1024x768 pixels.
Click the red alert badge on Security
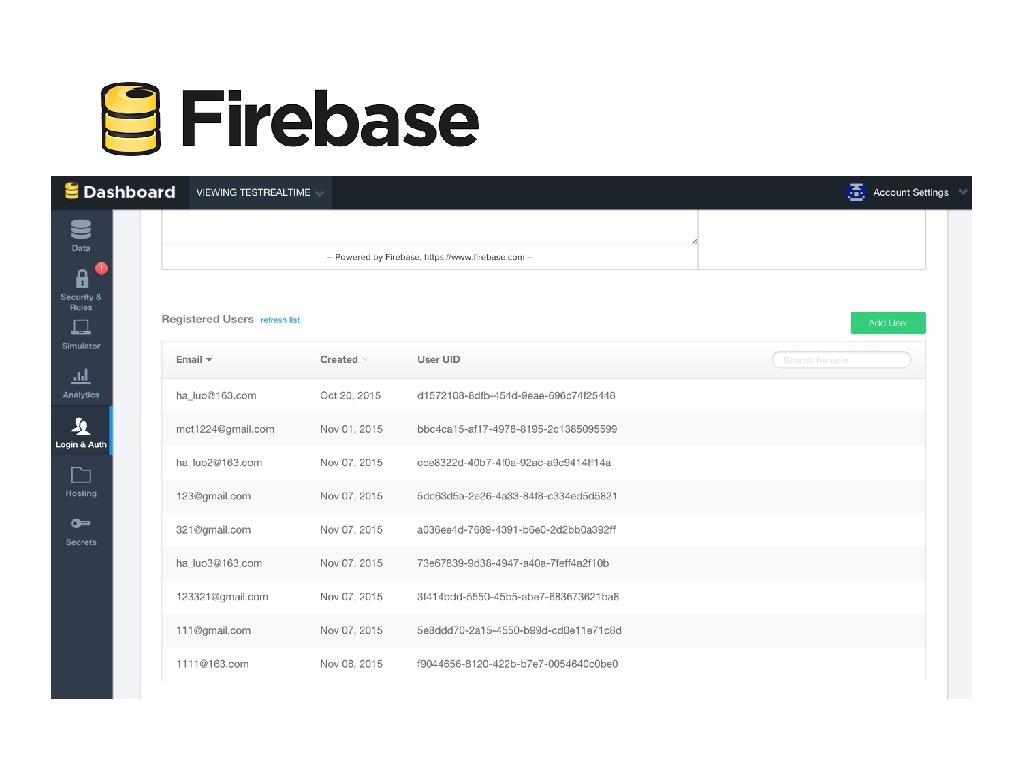(x=101, y=268)
